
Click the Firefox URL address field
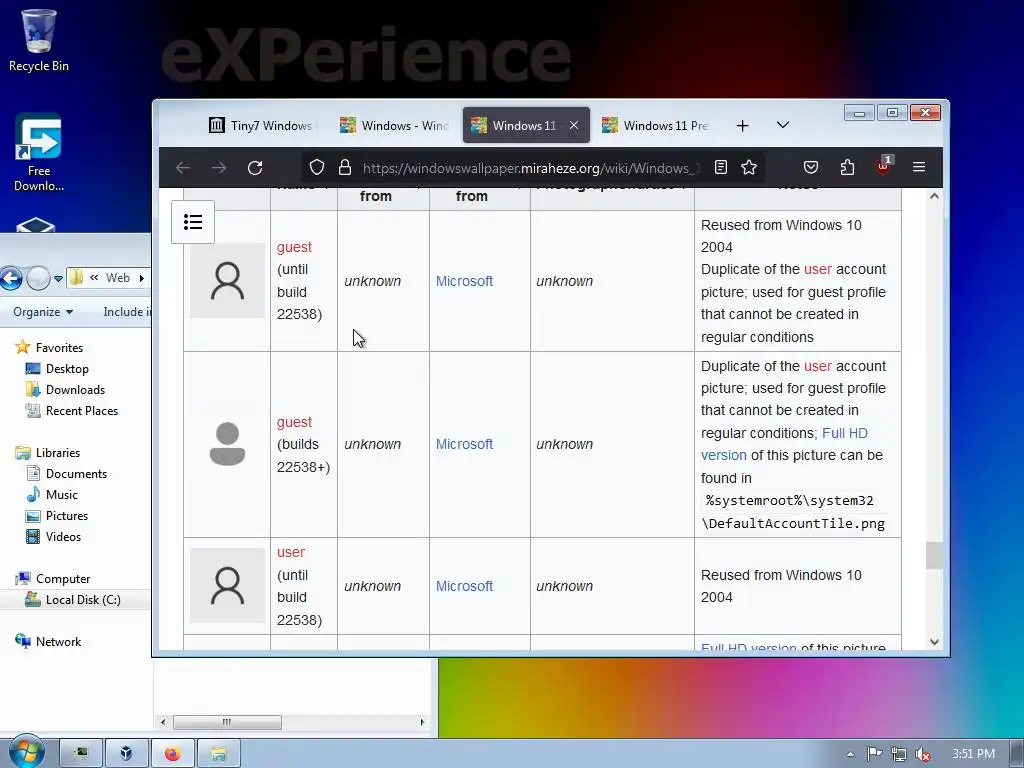(532, 168)
